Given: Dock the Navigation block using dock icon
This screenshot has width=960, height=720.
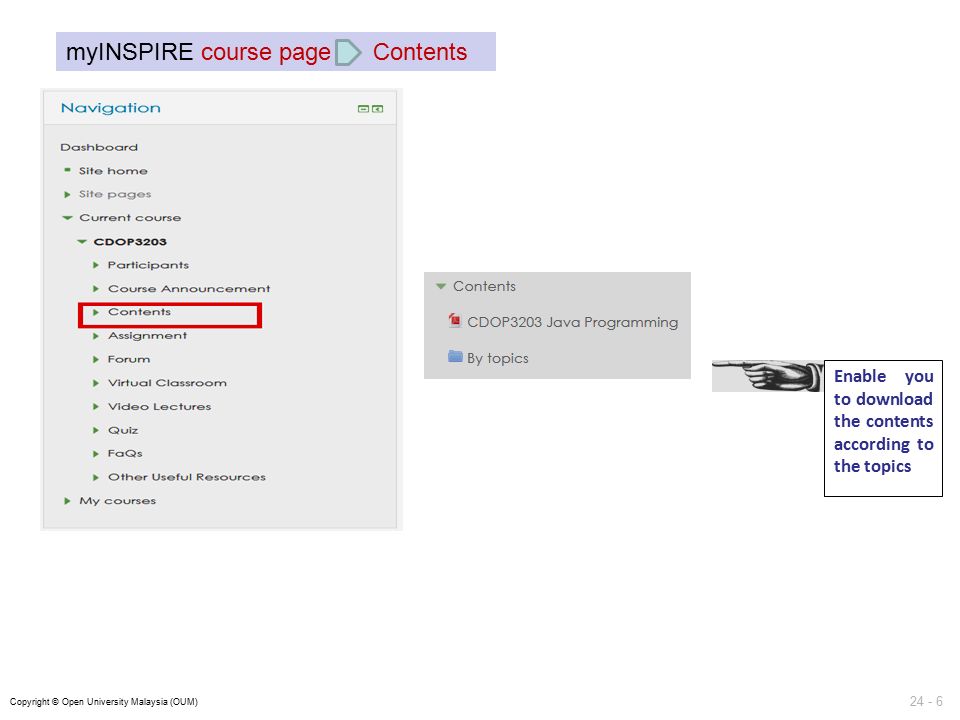Looking at the screenshot, I should pos(378,109).
